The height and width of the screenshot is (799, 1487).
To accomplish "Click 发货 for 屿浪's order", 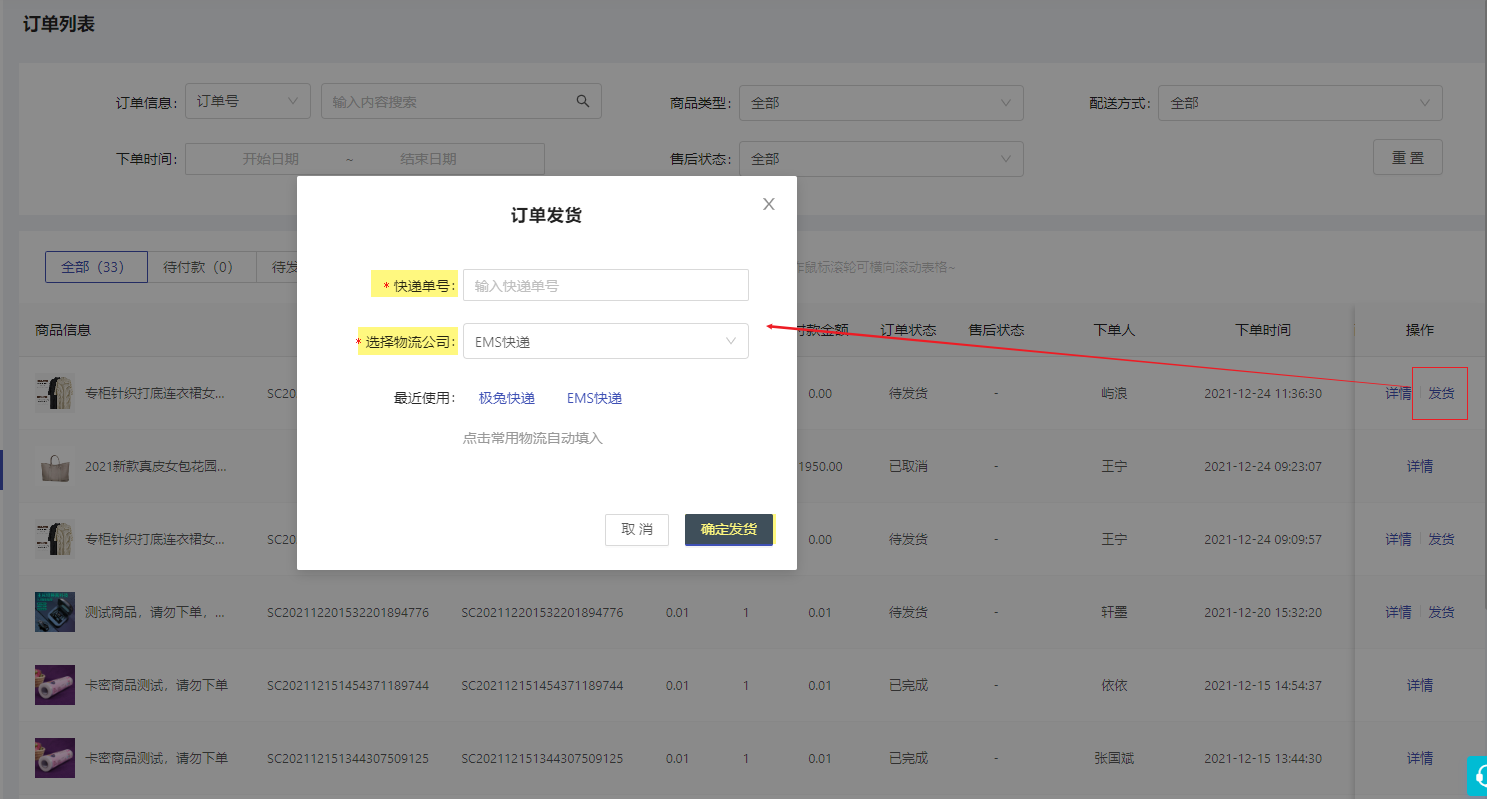I will pyautogui.click(x=1441, y=393).
